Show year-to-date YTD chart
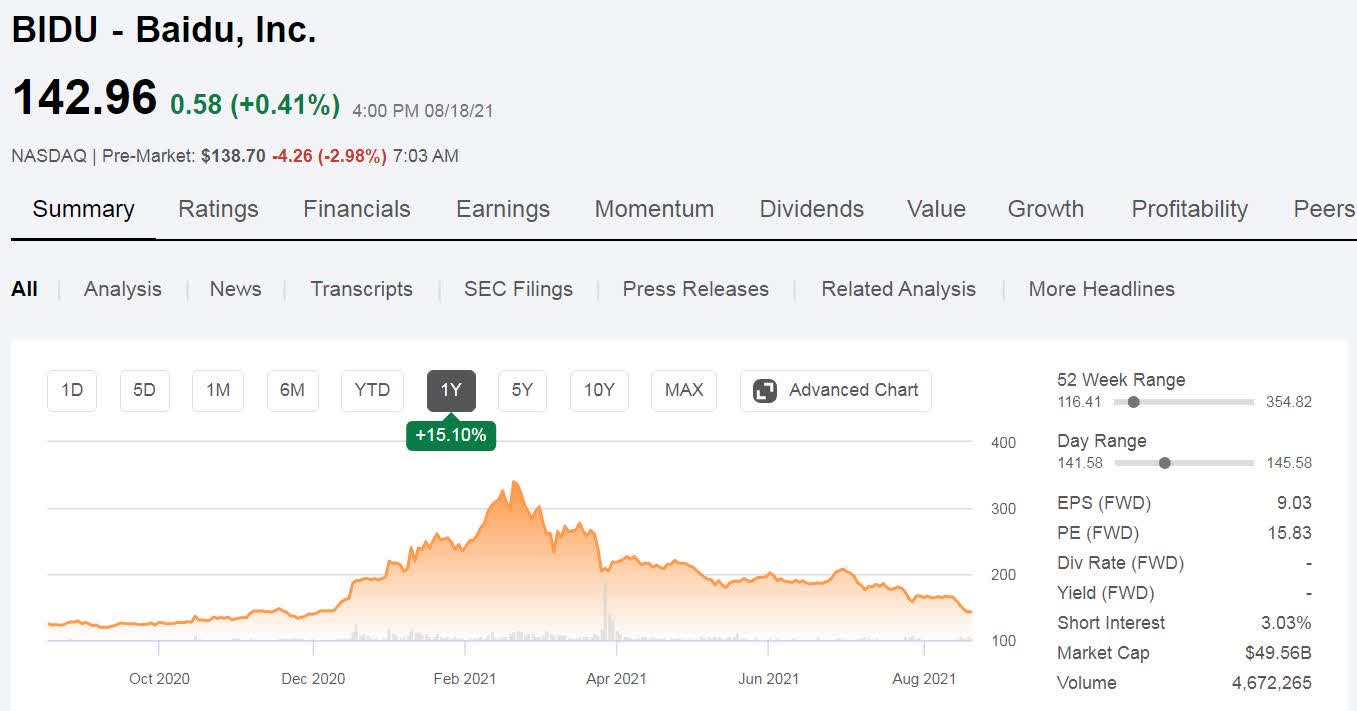 tap(372, 390)
